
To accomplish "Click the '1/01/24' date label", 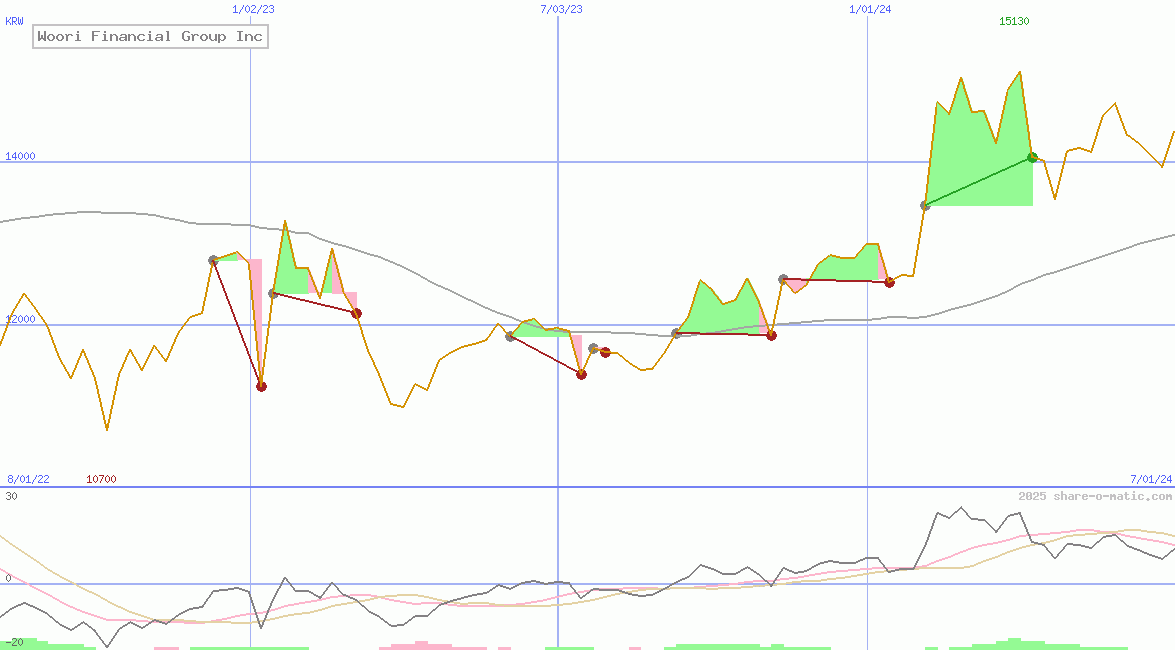I will (x=870, y=9).
